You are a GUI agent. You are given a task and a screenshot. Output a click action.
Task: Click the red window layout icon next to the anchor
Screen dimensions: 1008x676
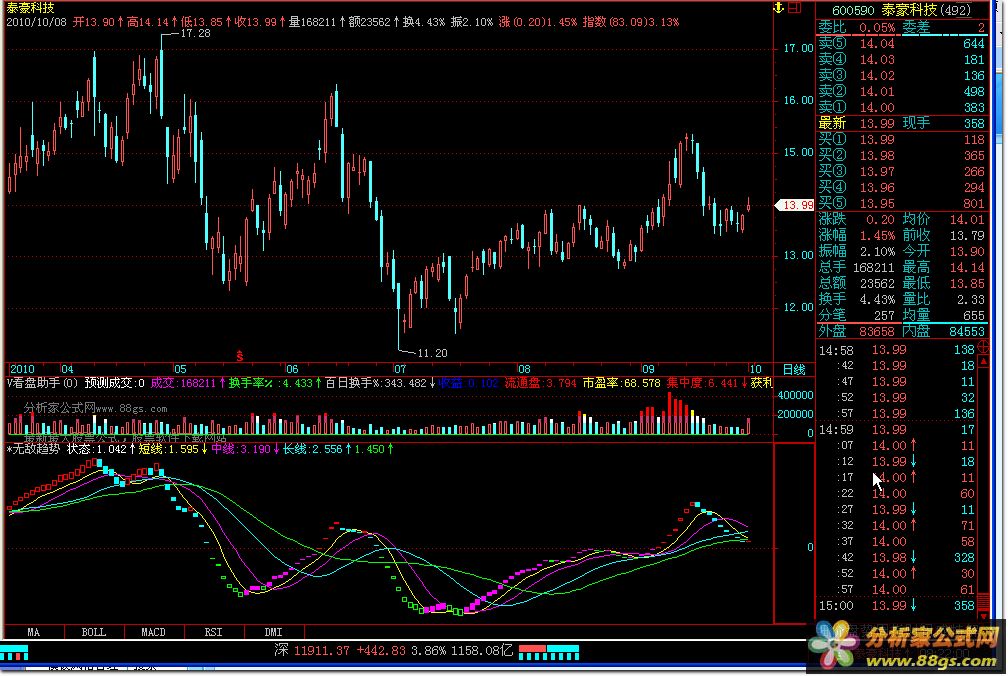coord(795,8)
